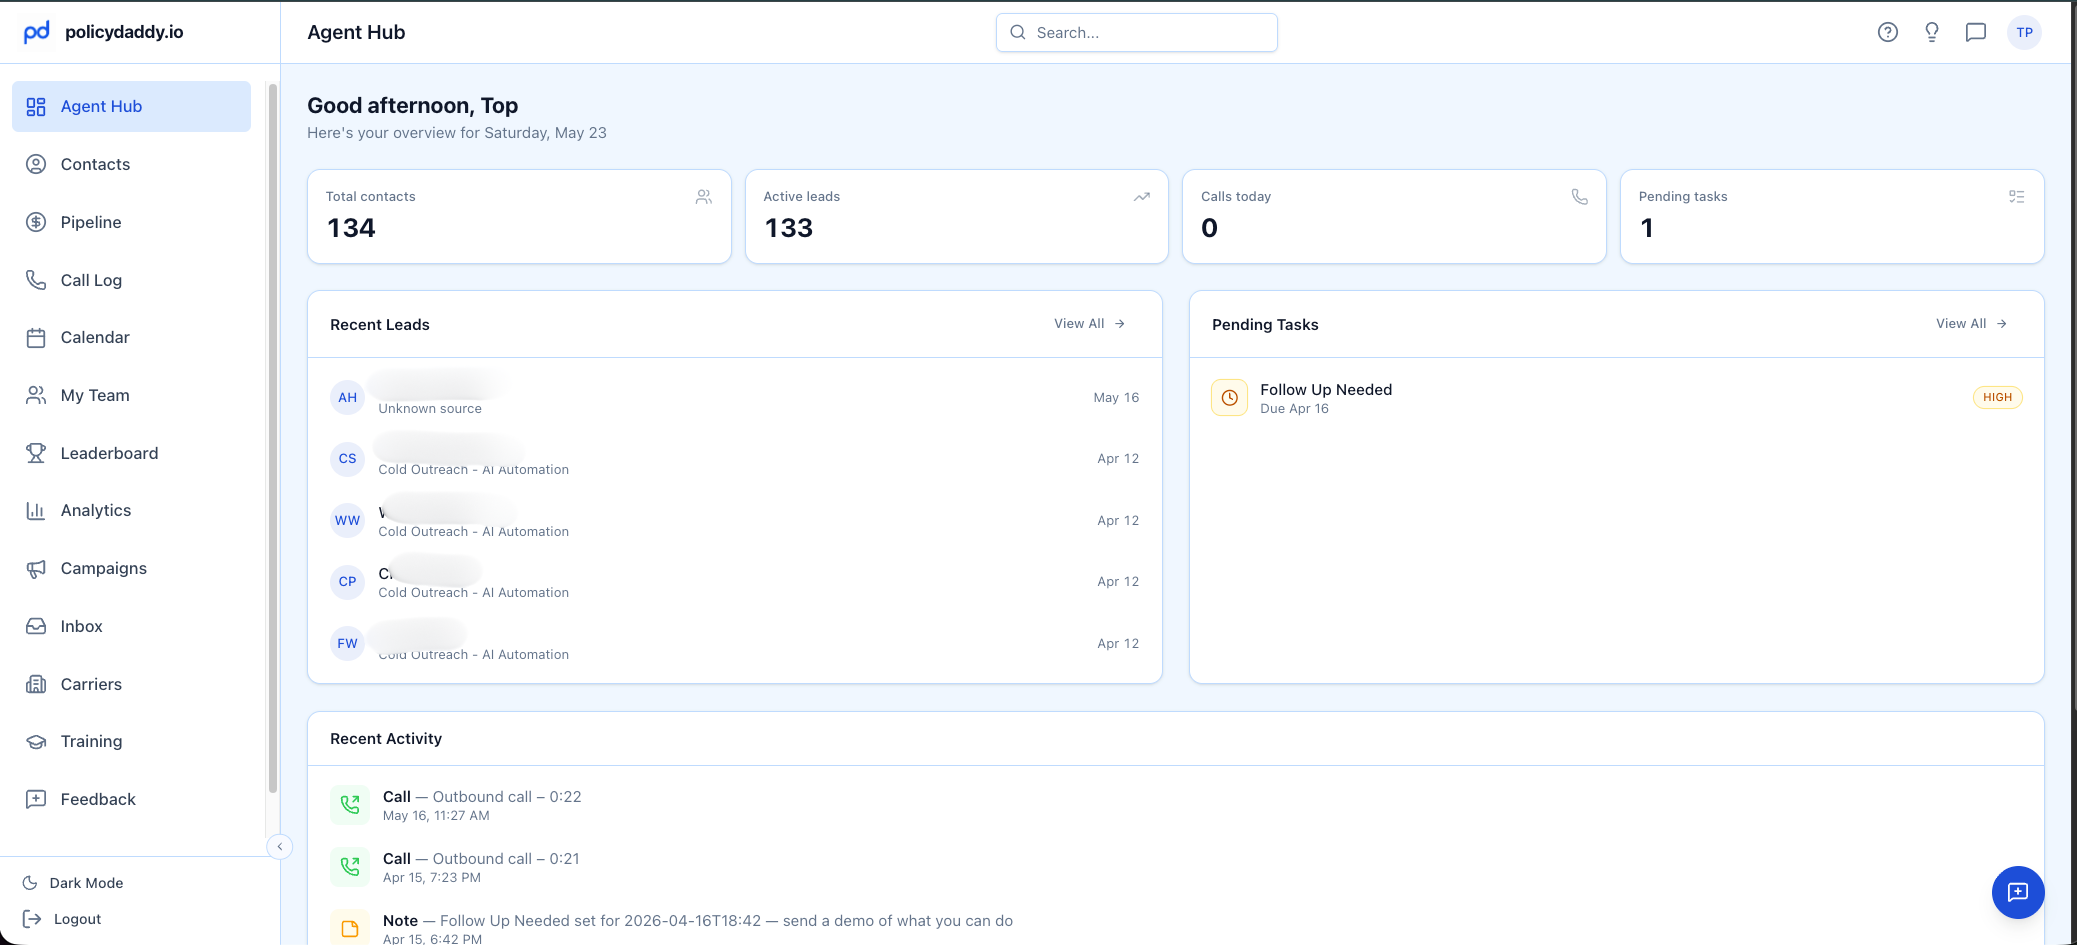Click the My Team people icon
The width and height of the screenshot is (2077, 945).
click(x=36, y=395)
